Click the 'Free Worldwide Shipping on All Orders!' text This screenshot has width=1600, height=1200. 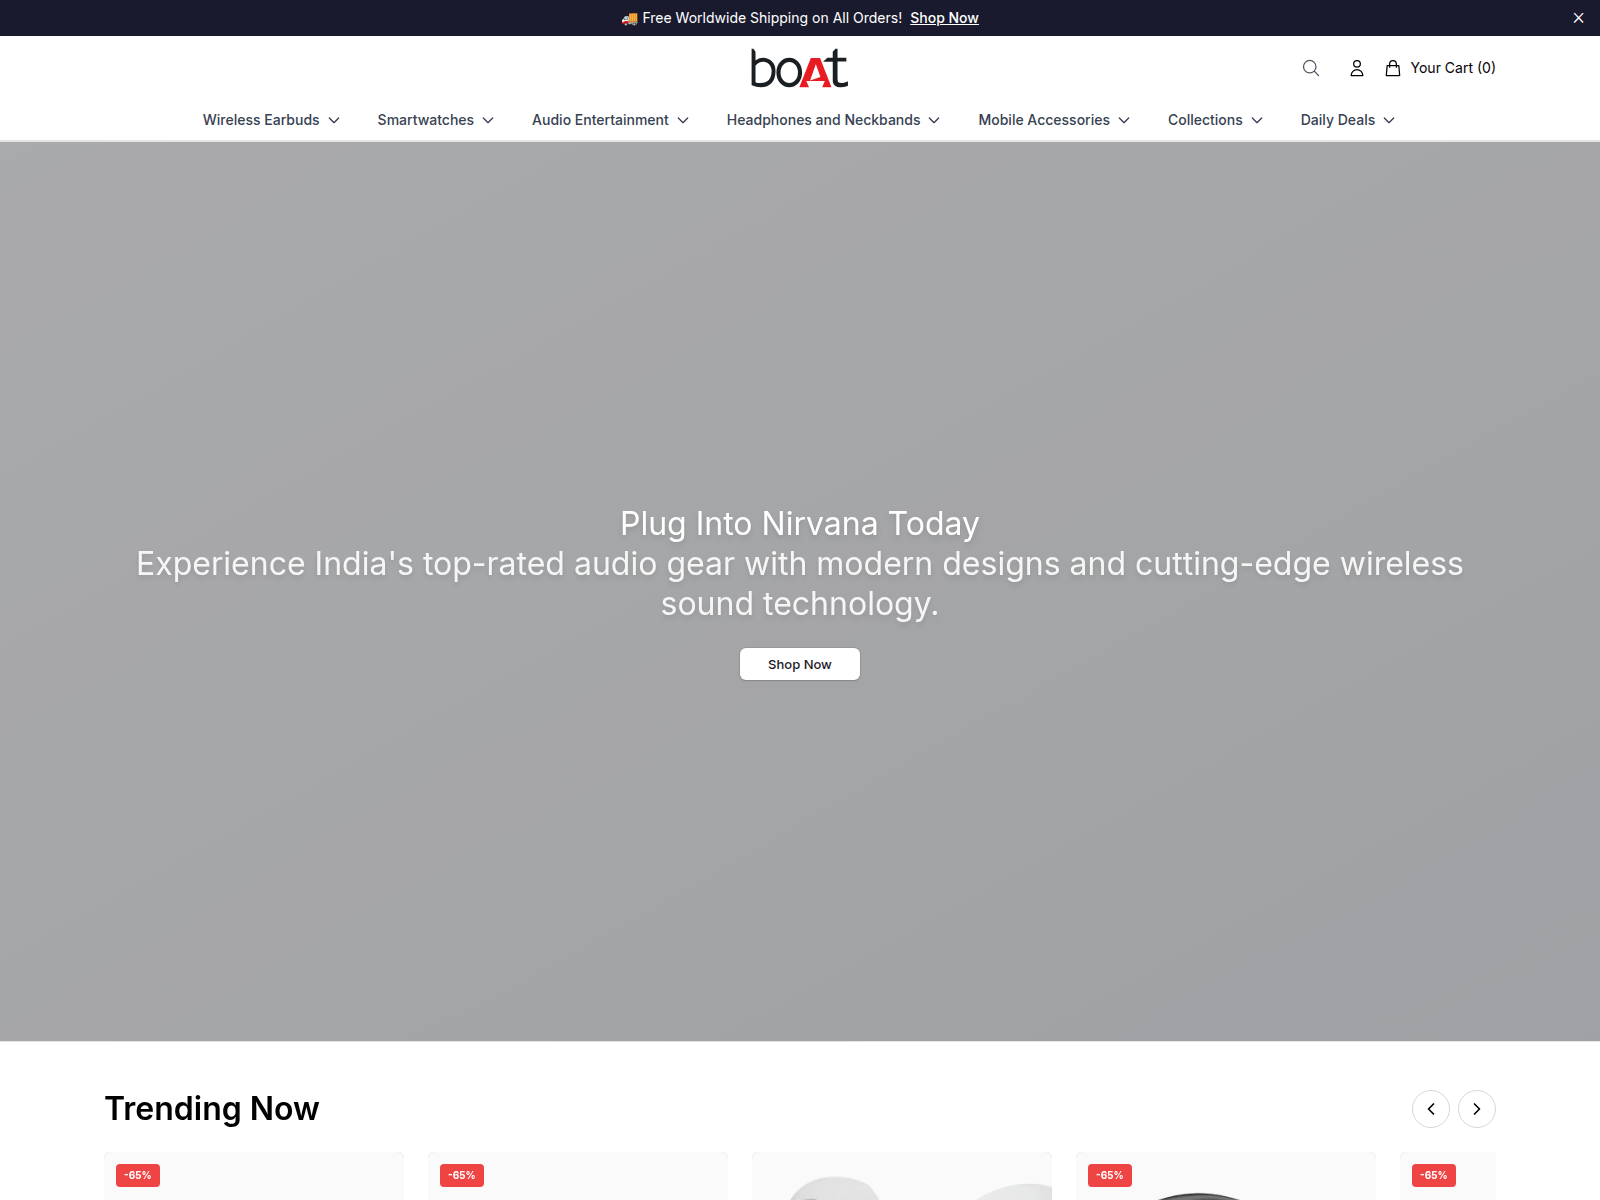[x=772, y=18]
